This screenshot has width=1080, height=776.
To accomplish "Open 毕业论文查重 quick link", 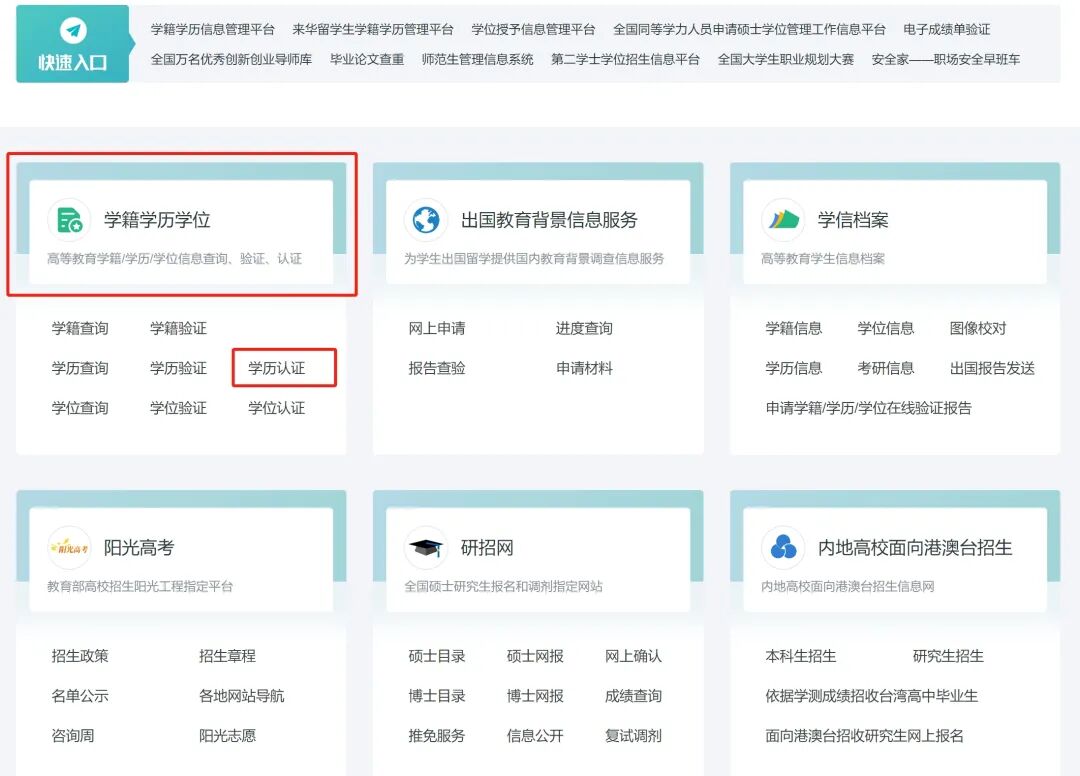I will pyautogui.click(x=367, y=59).
